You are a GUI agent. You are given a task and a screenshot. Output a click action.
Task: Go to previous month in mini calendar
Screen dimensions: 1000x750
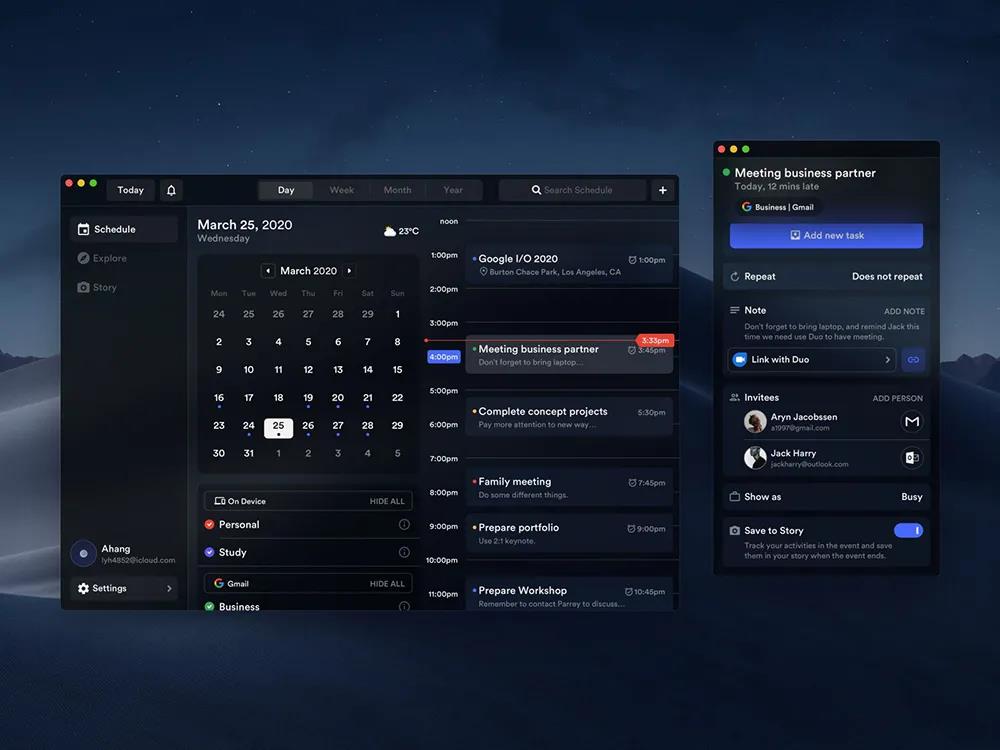(x=268, y=271)
